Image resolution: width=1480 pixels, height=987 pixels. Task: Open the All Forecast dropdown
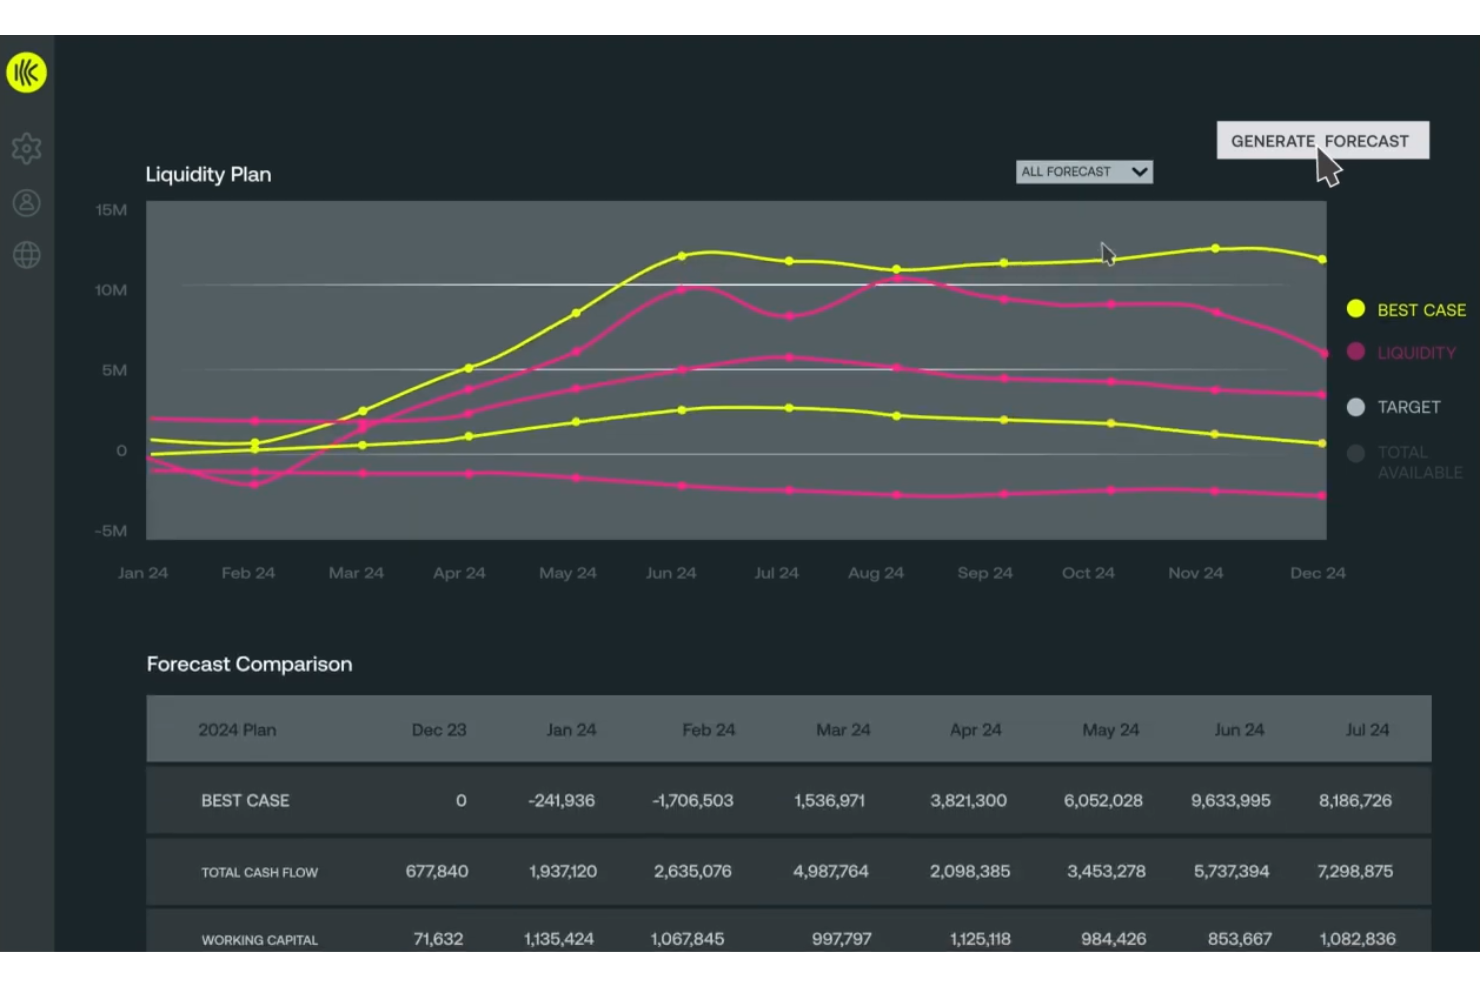click(1084, 172)
